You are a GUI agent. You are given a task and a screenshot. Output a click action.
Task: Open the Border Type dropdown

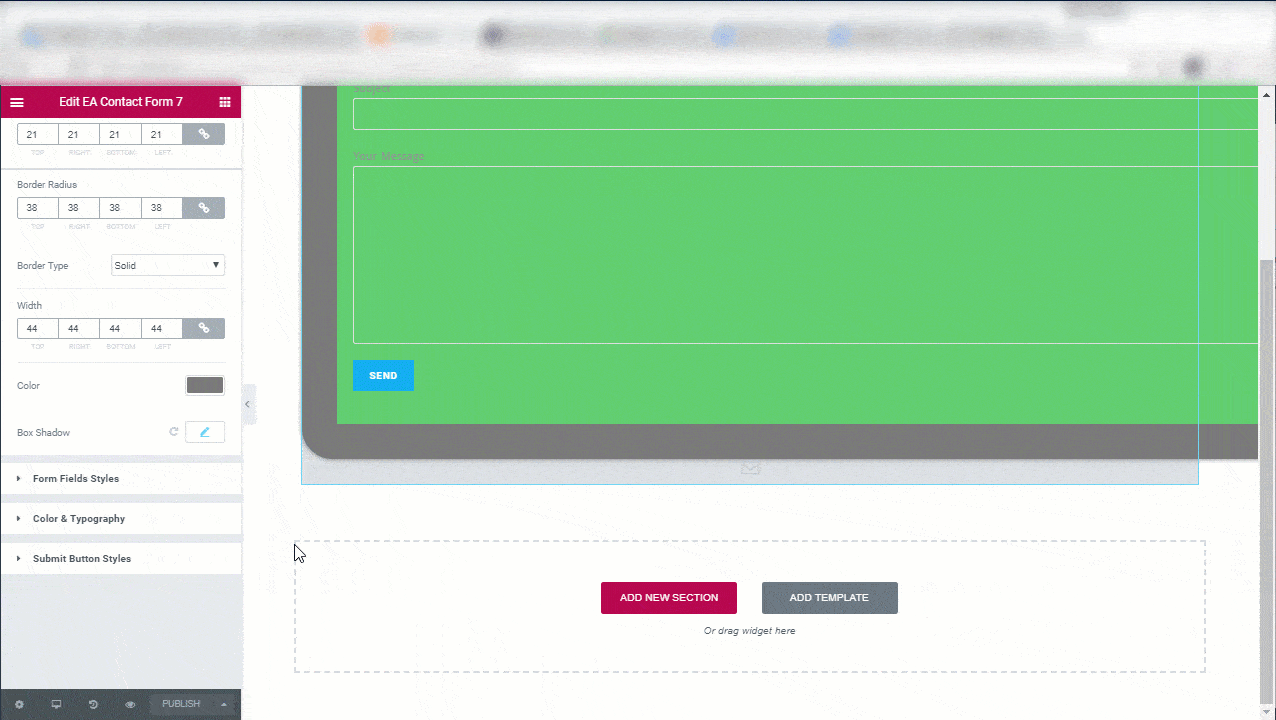pos(168,265)
